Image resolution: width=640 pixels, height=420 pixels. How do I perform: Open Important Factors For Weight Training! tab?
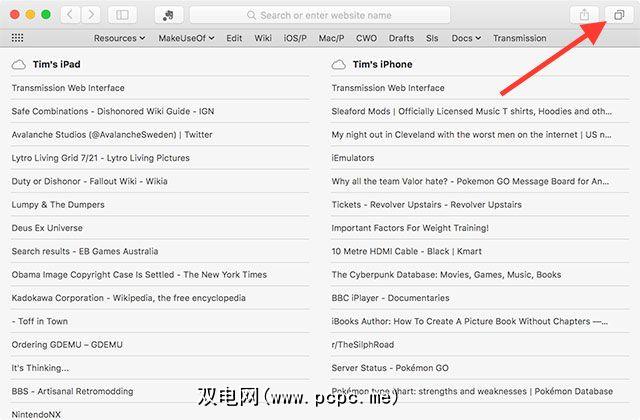(x=480, y=228)
